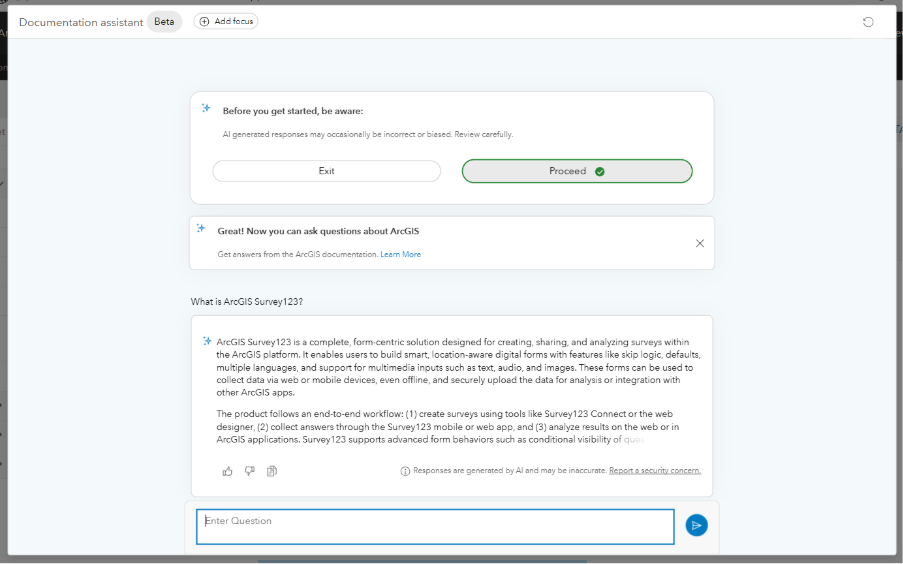Click the thumbs up feedback icon
Screen dimensions: 903x564
(x=227, y=471)
